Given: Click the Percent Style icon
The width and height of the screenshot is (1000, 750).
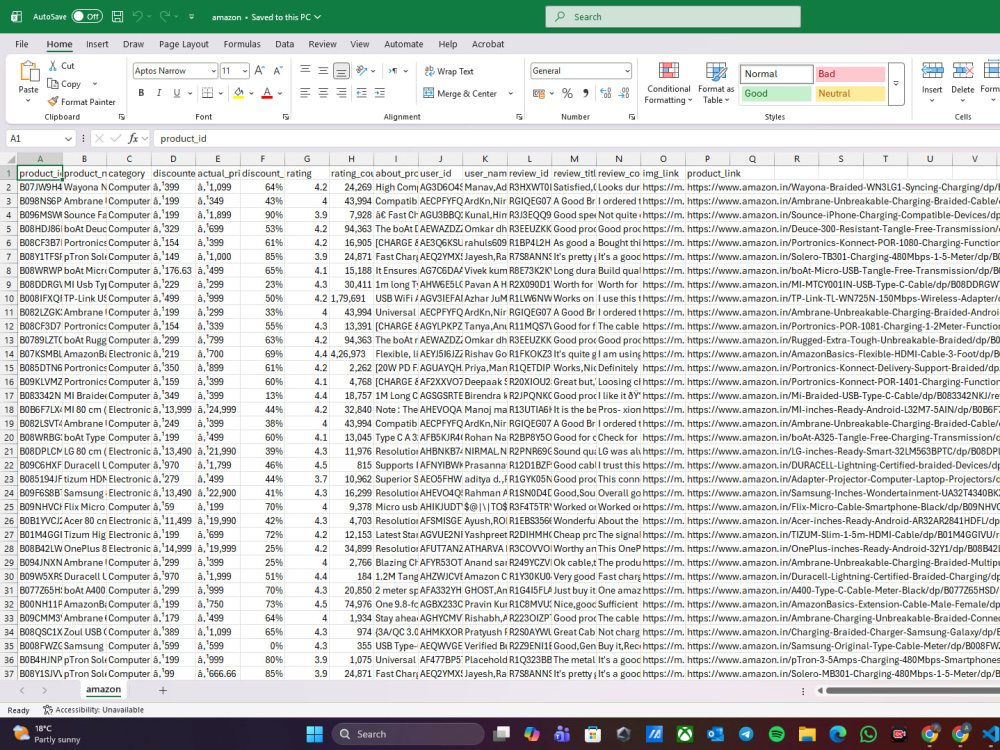Looking at the screenshot, I should pyautogui.click(x=567, y=94).
